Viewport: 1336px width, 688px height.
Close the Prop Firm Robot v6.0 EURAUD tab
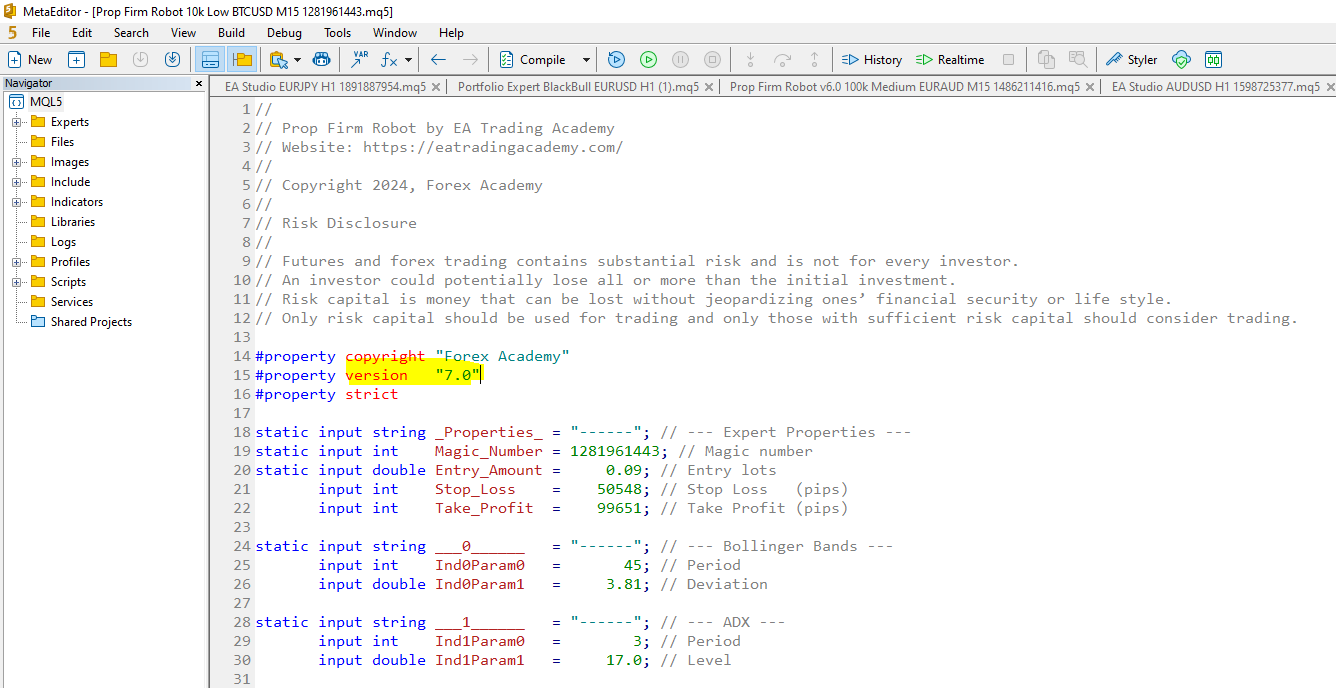point(1090,87)
